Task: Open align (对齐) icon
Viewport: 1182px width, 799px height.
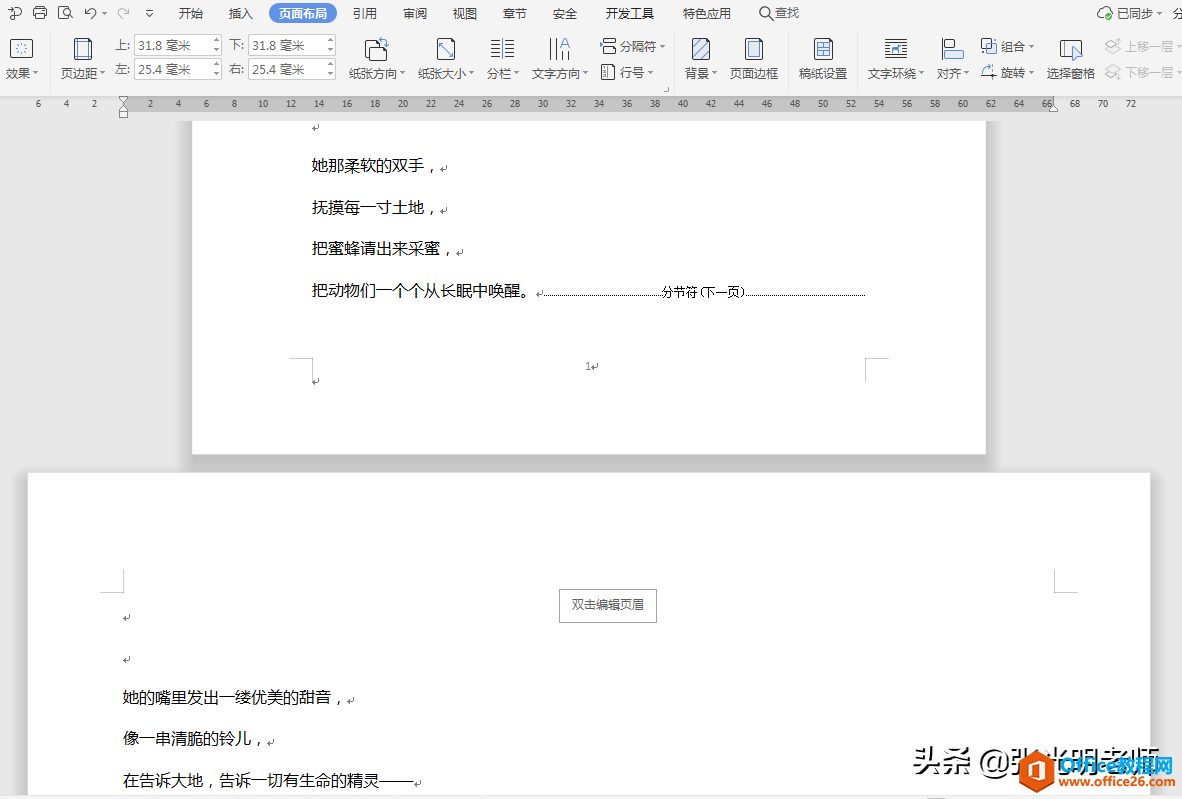Action: pyautogui.click(x=952, y=50)
